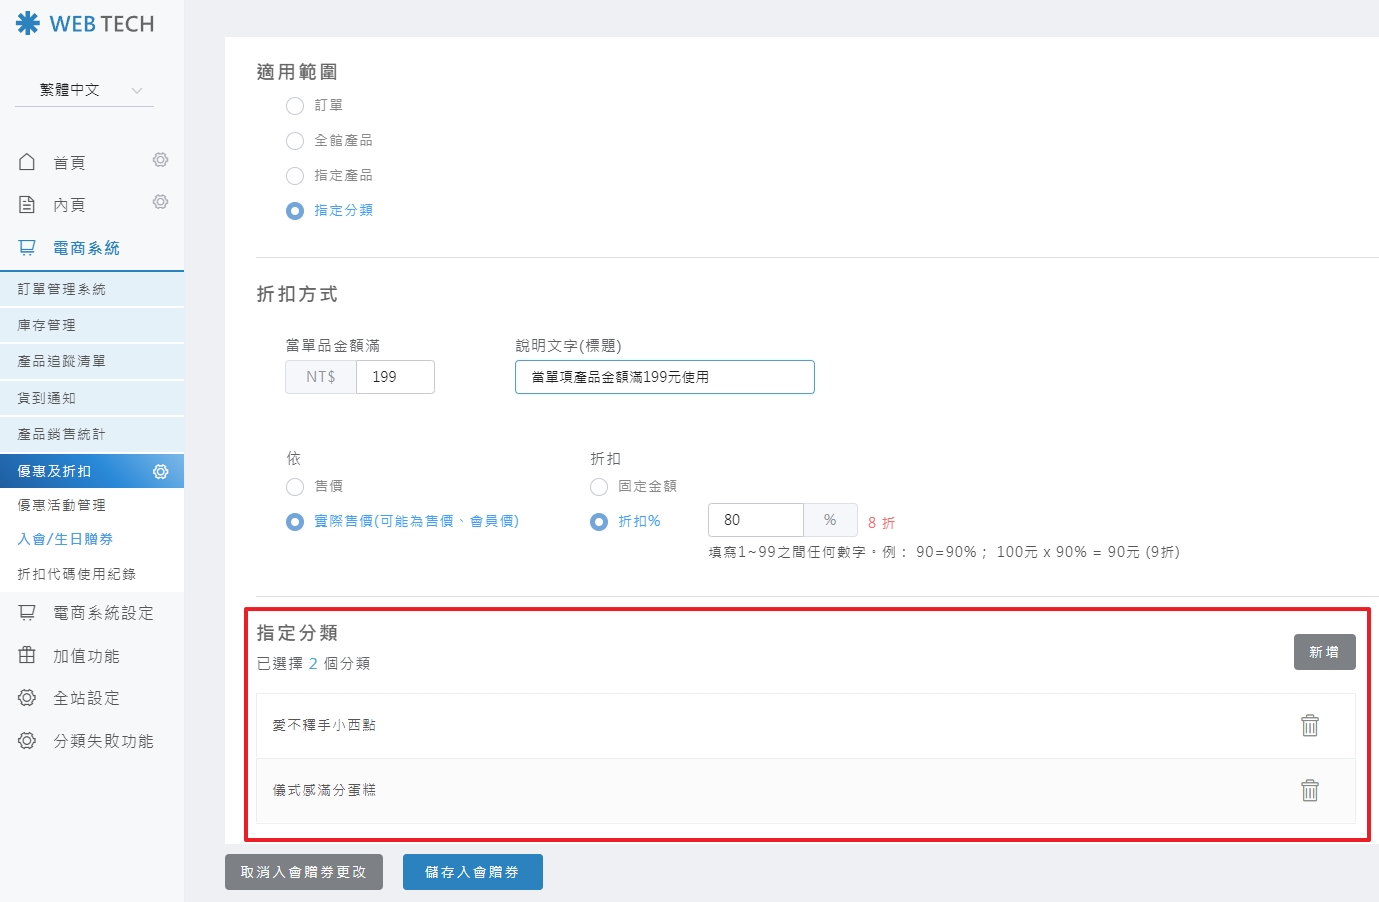Click the WEB TECH logo

[85, 24]
